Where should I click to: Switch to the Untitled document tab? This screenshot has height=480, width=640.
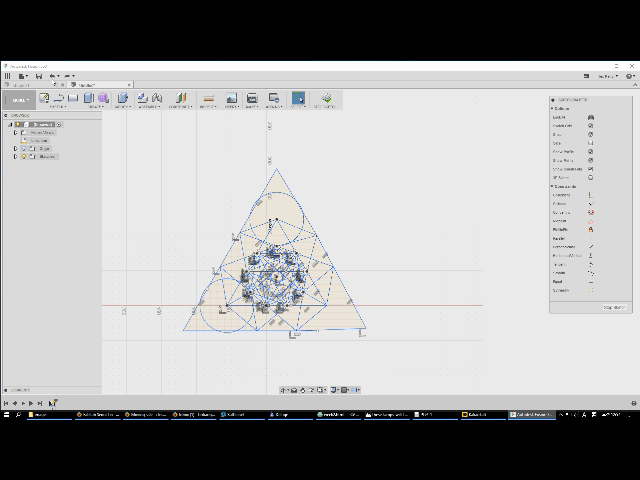(x=96, y=85)
